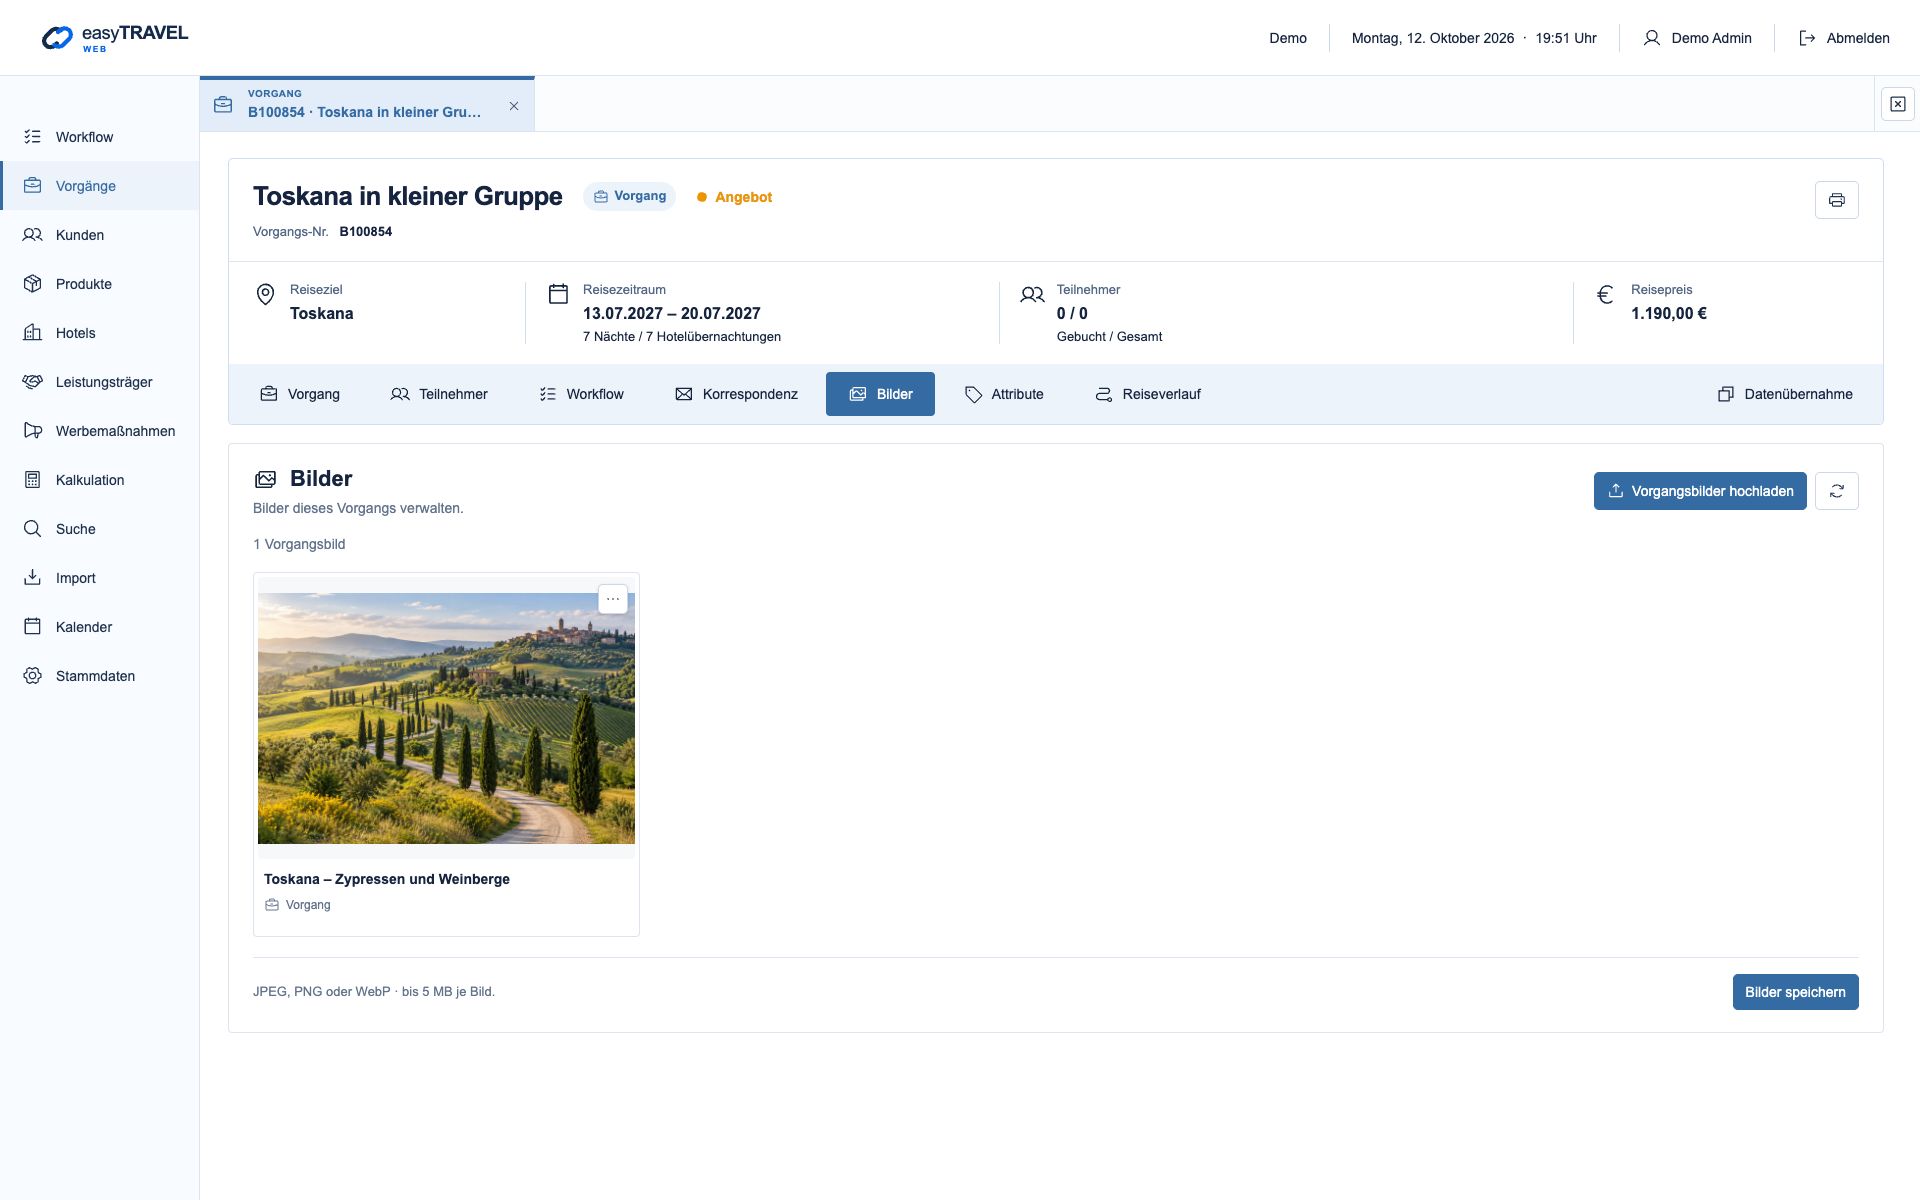Open Kalkulation in the sidebar
Screen dimensions: 1920x1200
(x=99, y=480)
